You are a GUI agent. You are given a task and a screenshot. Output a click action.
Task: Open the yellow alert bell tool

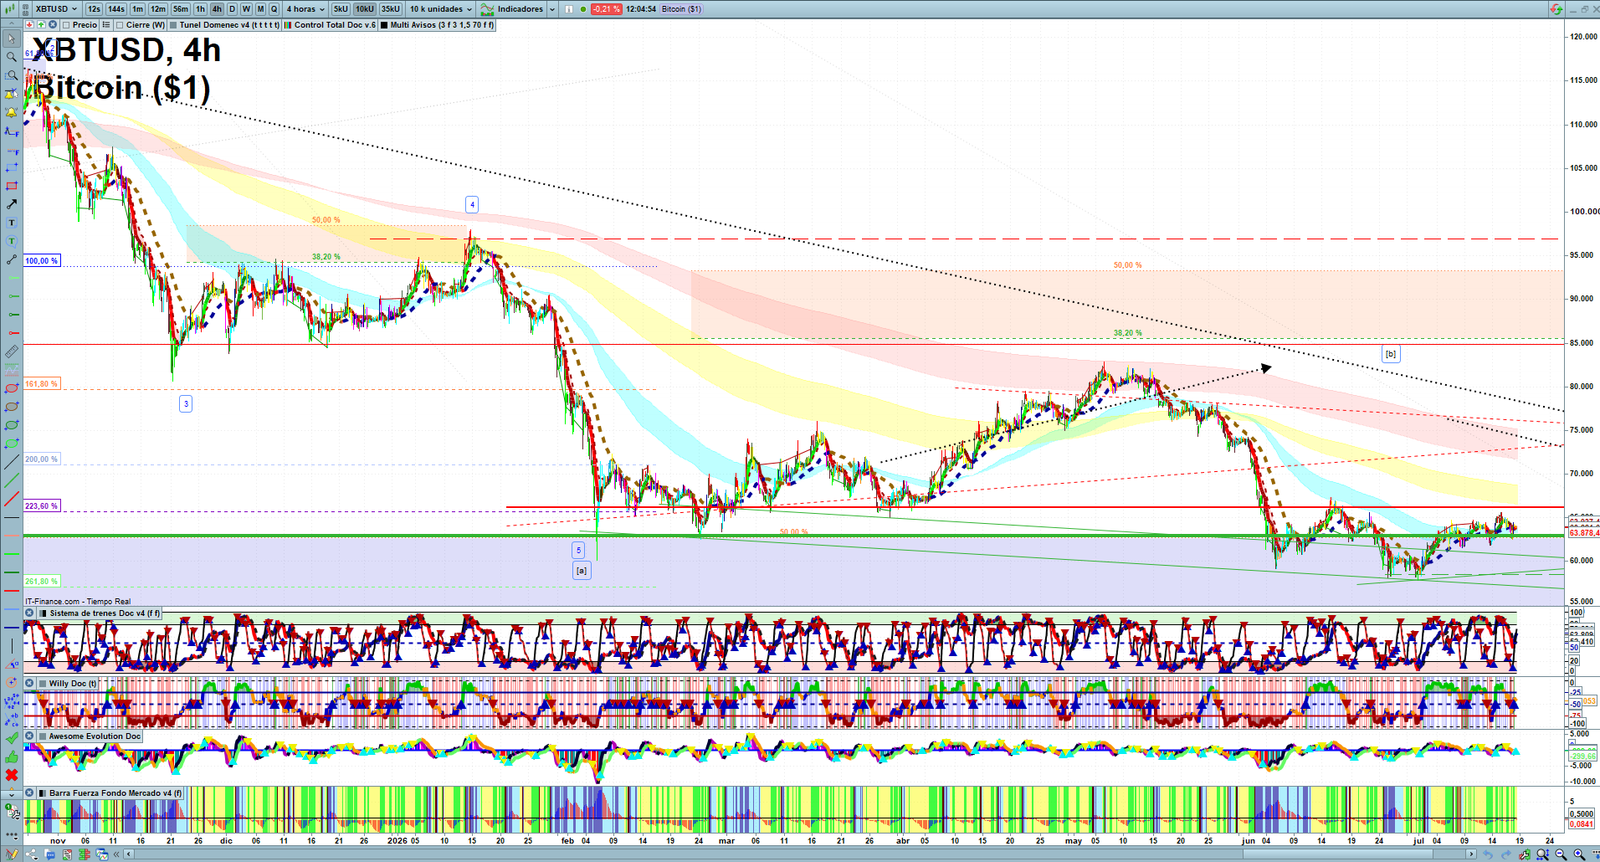[11, 112]
